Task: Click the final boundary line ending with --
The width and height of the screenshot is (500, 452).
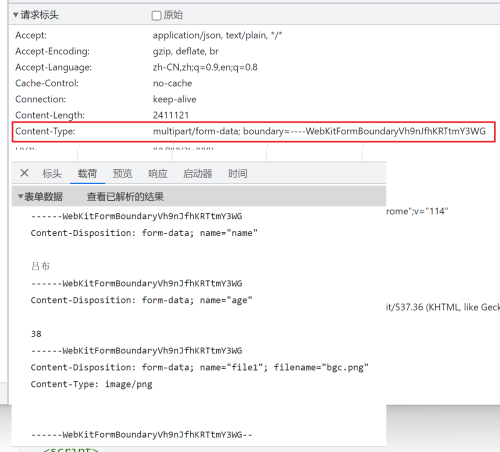Action: tap(142, 435)
